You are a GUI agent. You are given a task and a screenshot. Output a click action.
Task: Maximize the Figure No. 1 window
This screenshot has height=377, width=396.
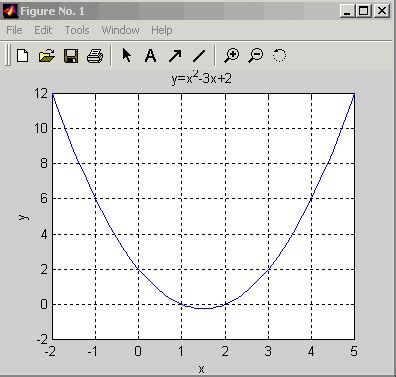364,11
